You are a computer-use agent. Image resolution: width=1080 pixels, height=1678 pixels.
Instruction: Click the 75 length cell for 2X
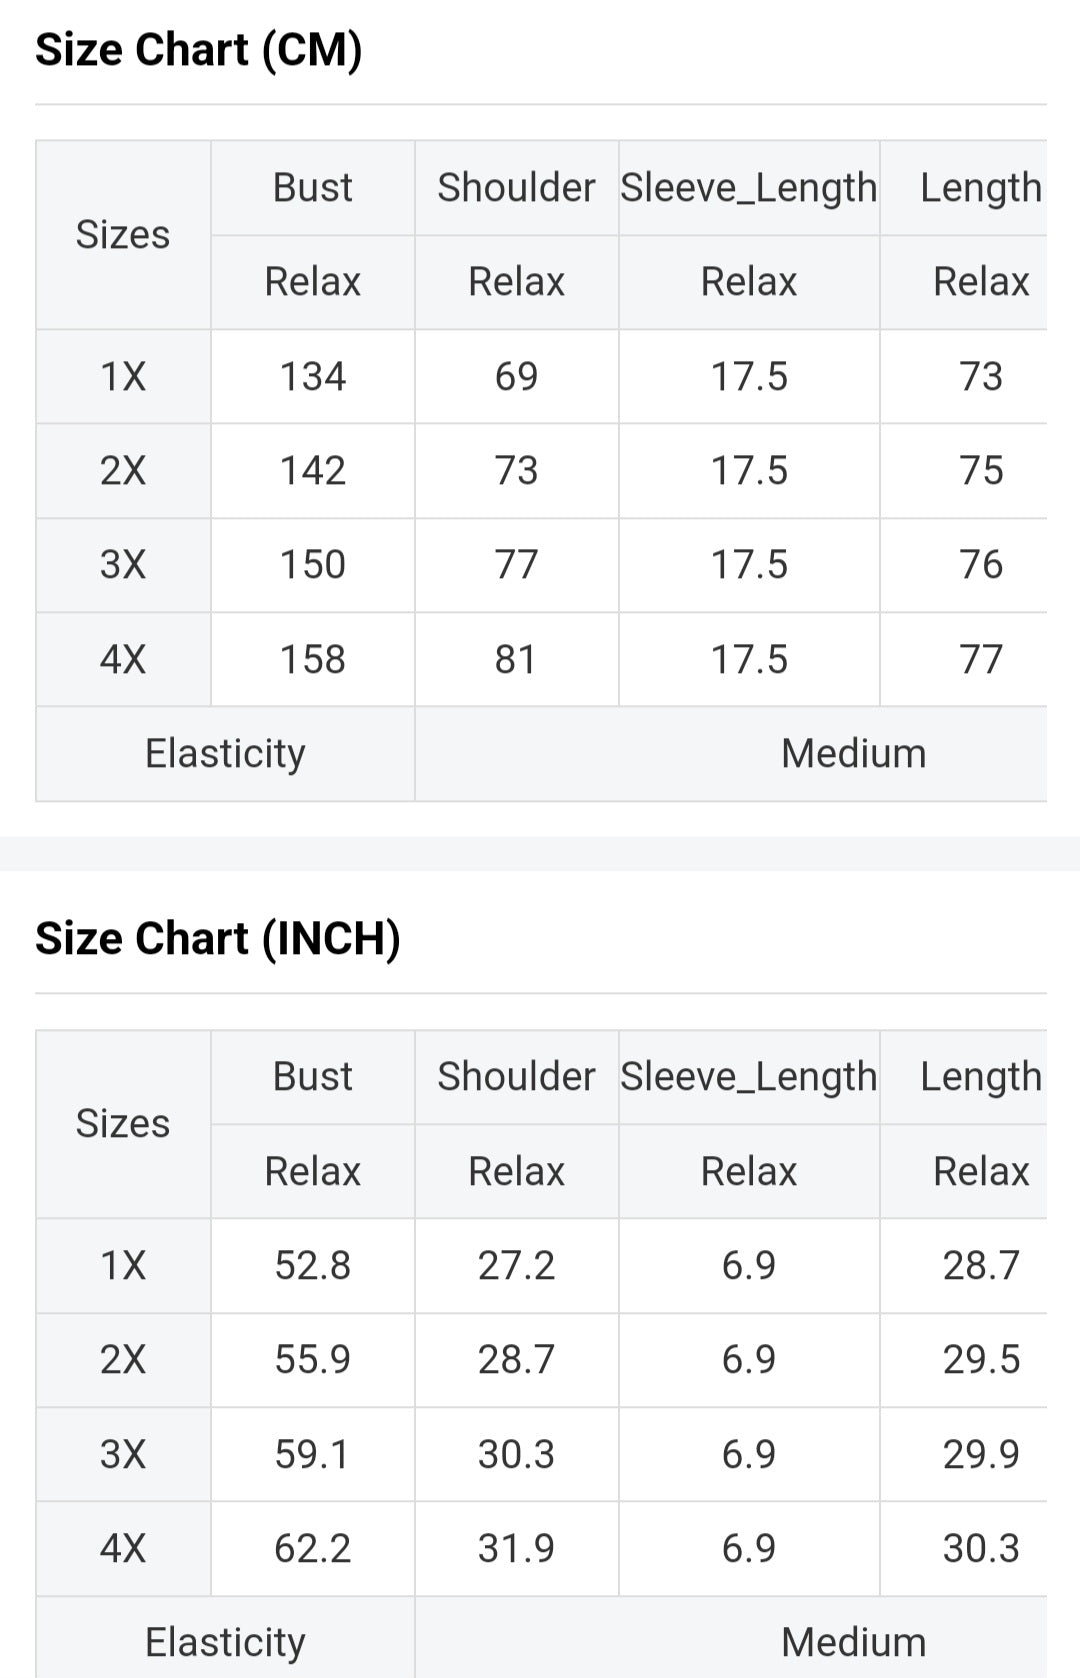click(980, 471)
